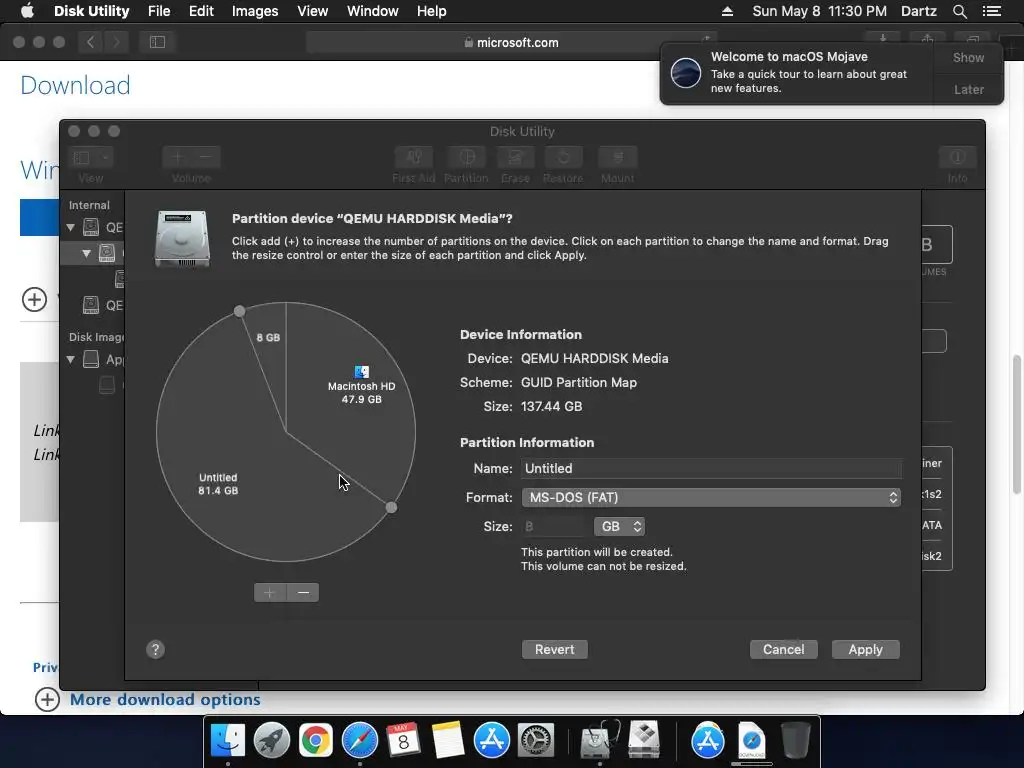Click Later on Mojave notification
The image size is (1024, 768).
968,89
